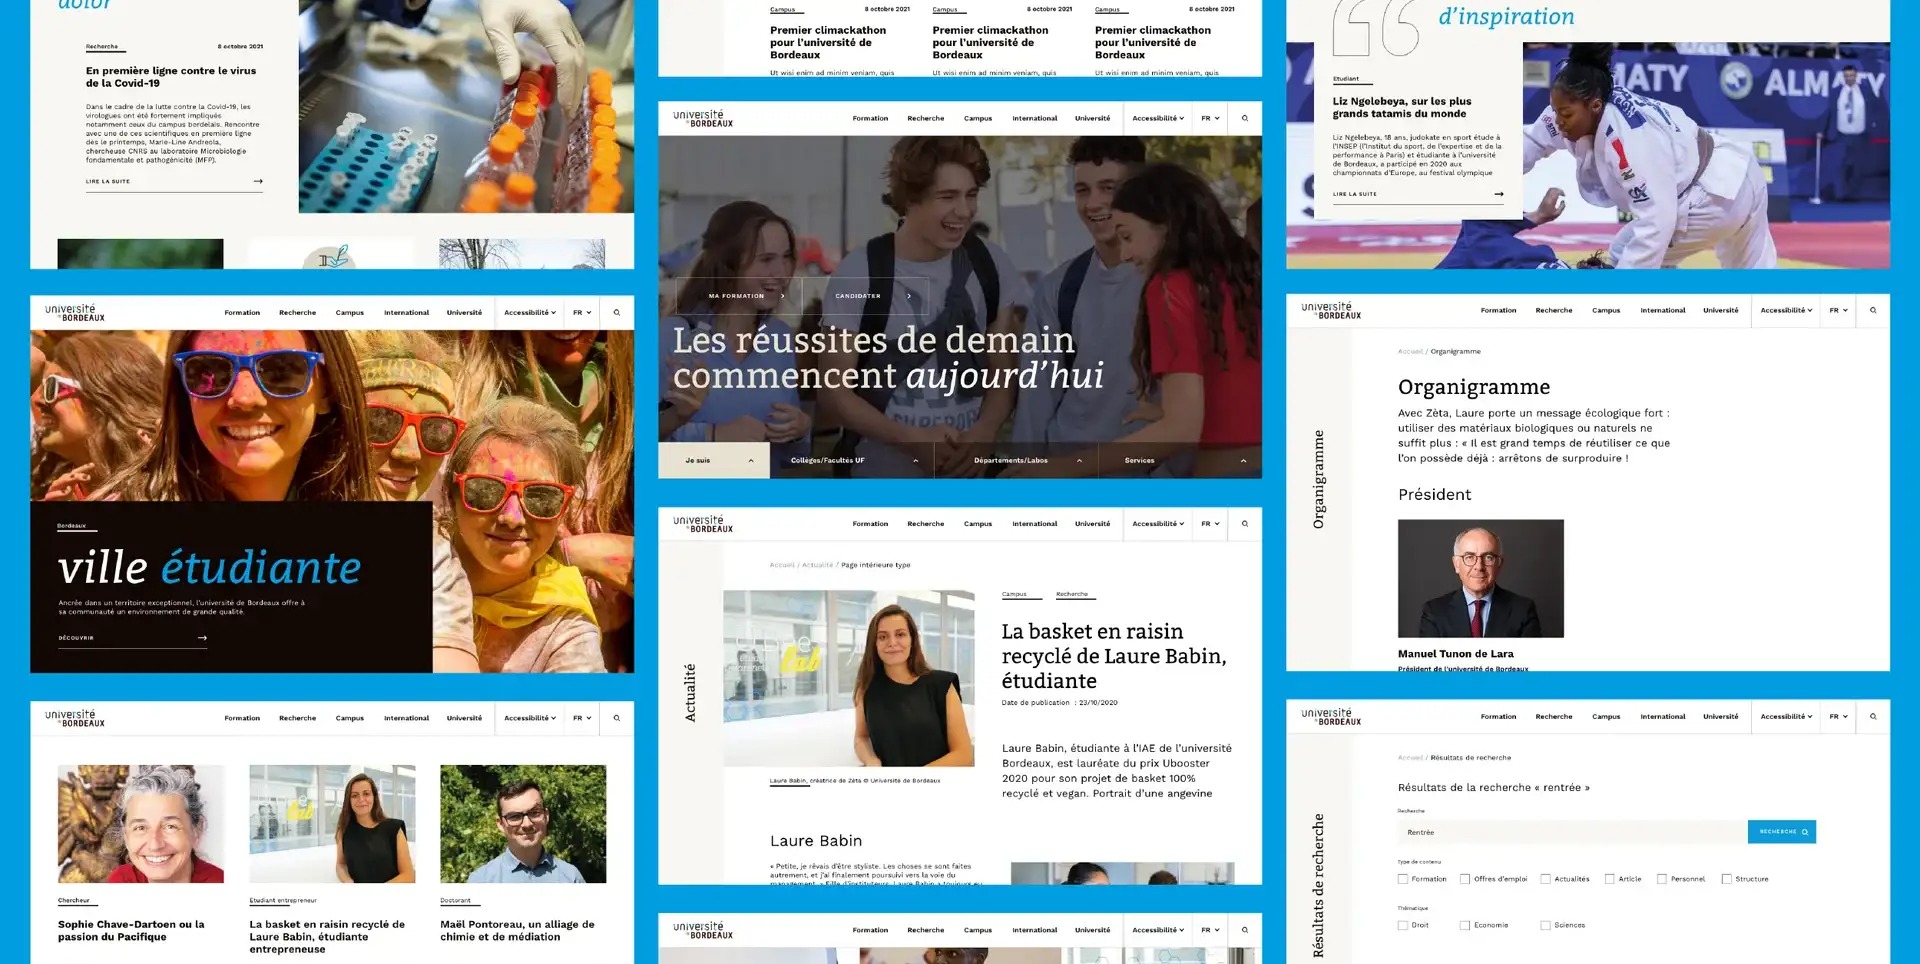This screenshot has width=1920, height=964.
Task: Open FR language dropdown on ville étudiante page
Action: [582, 312]
